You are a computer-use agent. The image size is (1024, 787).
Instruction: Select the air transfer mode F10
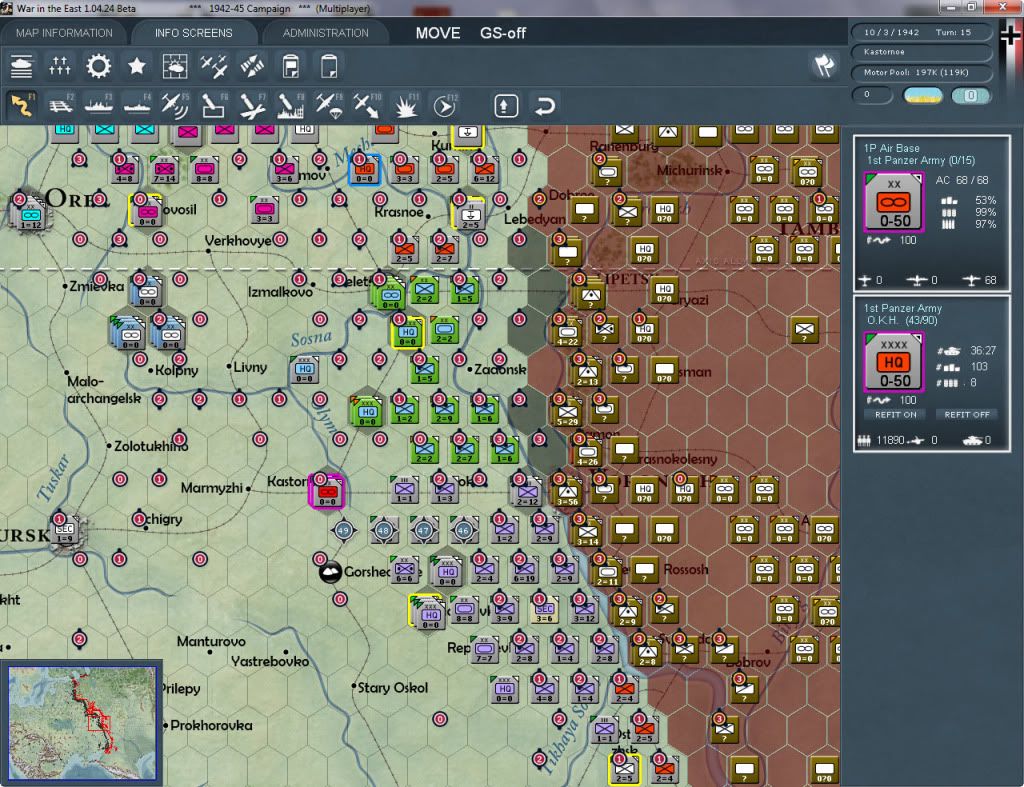tap(367, 105)
